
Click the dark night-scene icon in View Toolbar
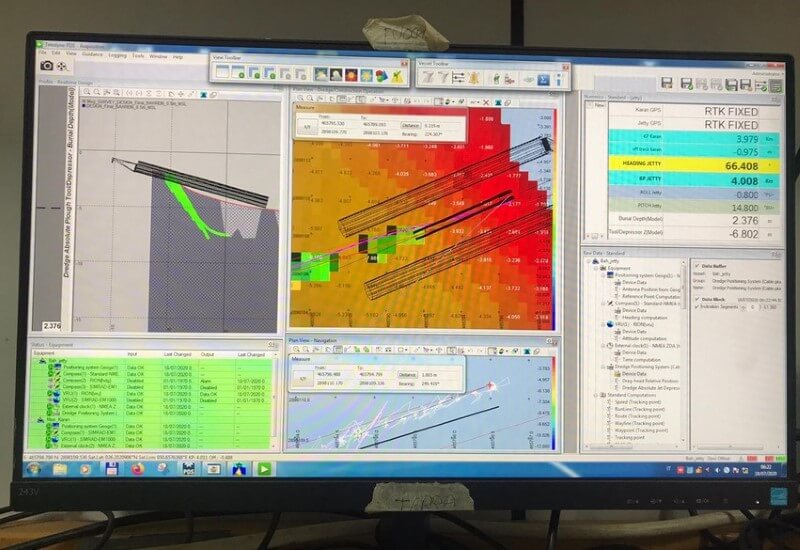click(x=336, y=75)
